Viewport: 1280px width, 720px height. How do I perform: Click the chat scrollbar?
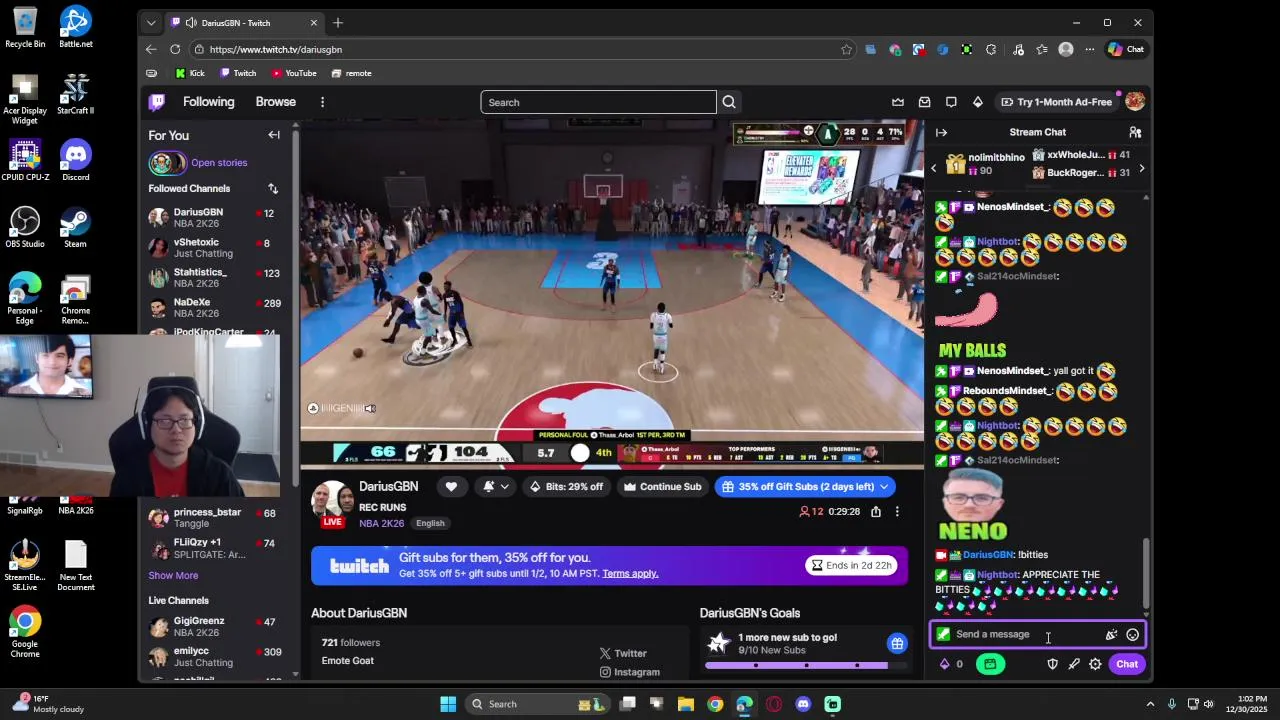click(x=1146, y=573)
